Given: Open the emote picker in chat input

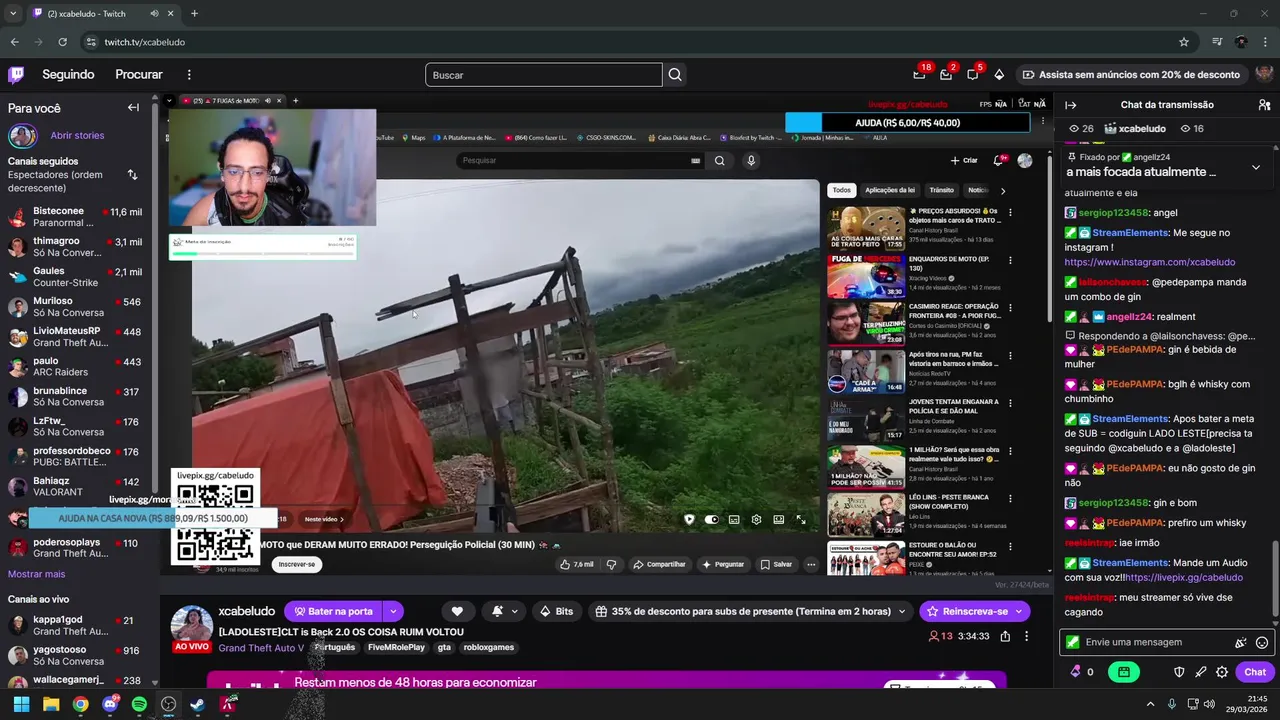Looking at the screenshot, I should coord(1262,642).
